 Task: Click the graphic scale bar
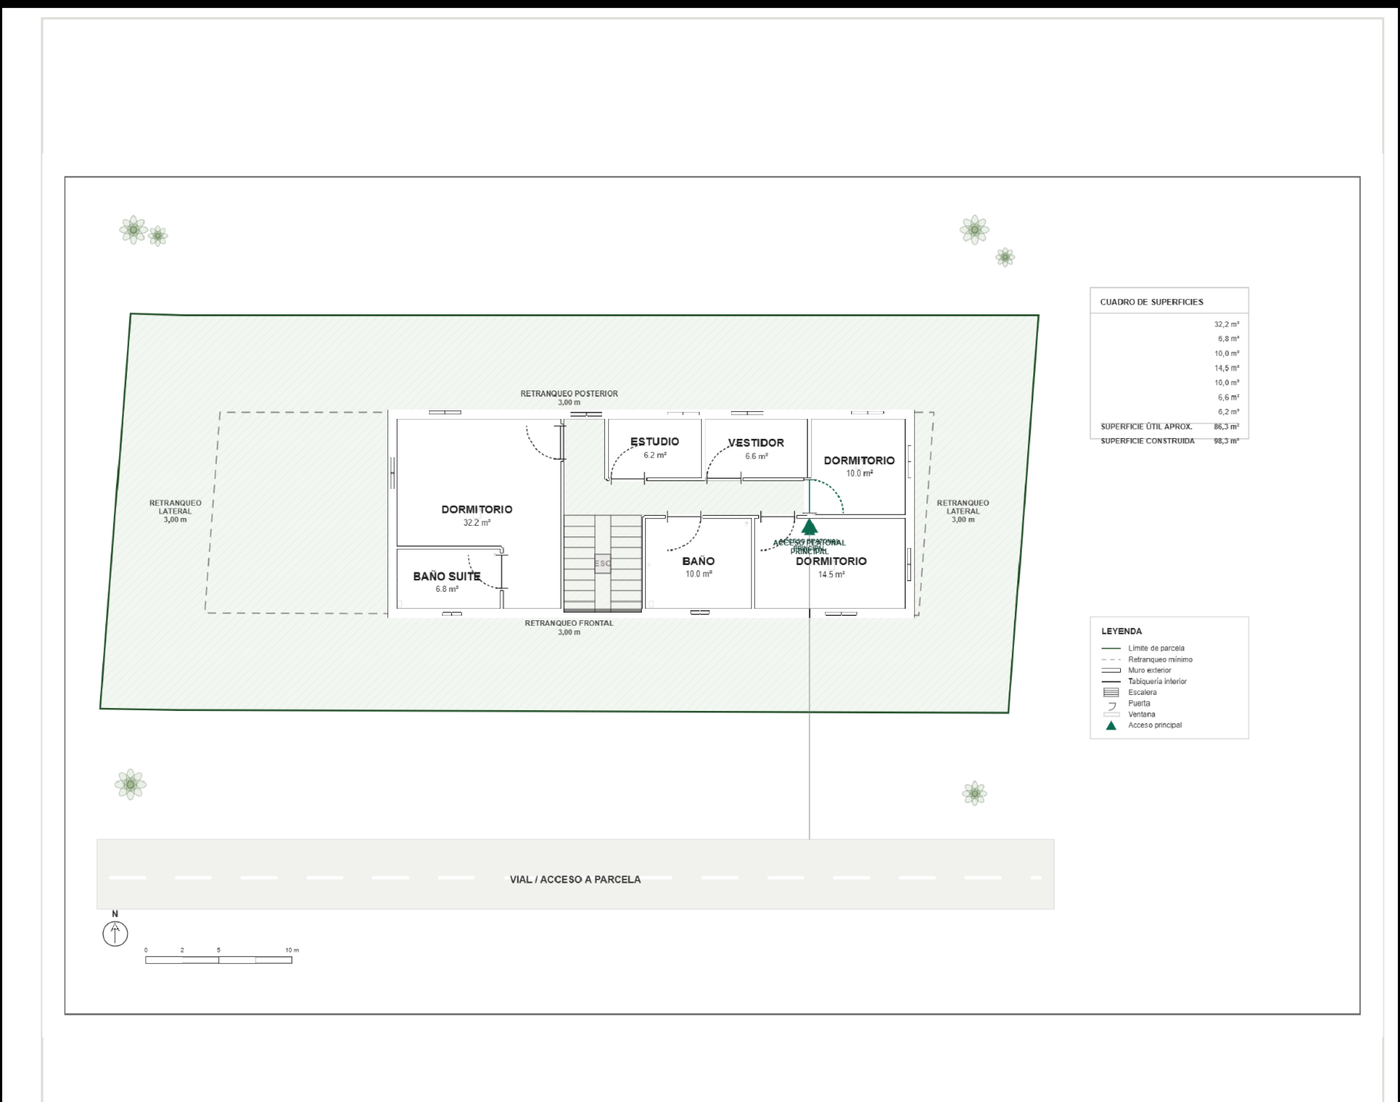[219, 960]
